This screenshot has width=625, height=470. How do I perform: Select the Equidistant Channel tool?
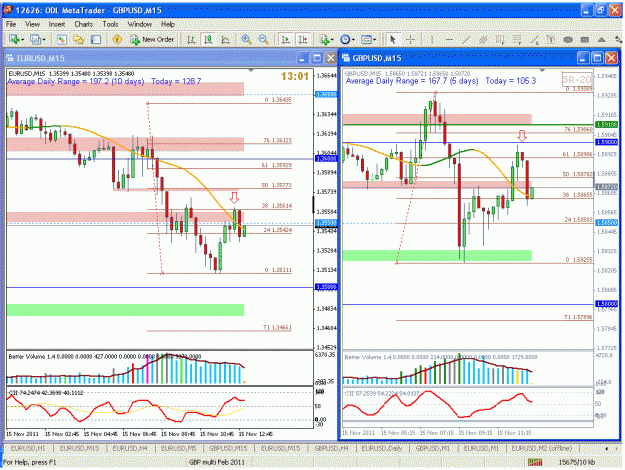point(483,39)
